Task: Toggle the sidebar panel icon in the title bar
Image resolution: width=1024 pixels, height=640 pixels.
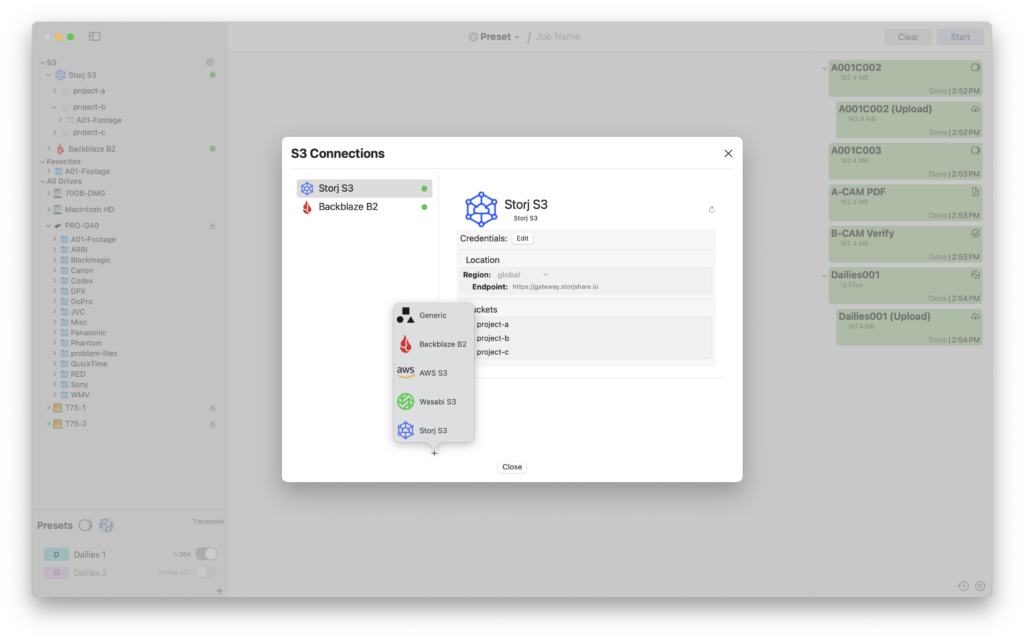Action: click(x=95, y=37)
